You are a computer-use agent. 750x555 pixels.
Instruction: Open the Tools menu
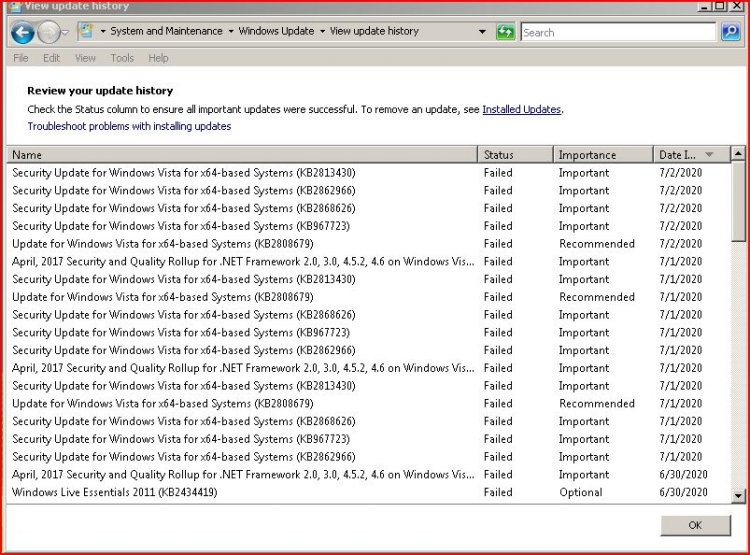point(122,58)
